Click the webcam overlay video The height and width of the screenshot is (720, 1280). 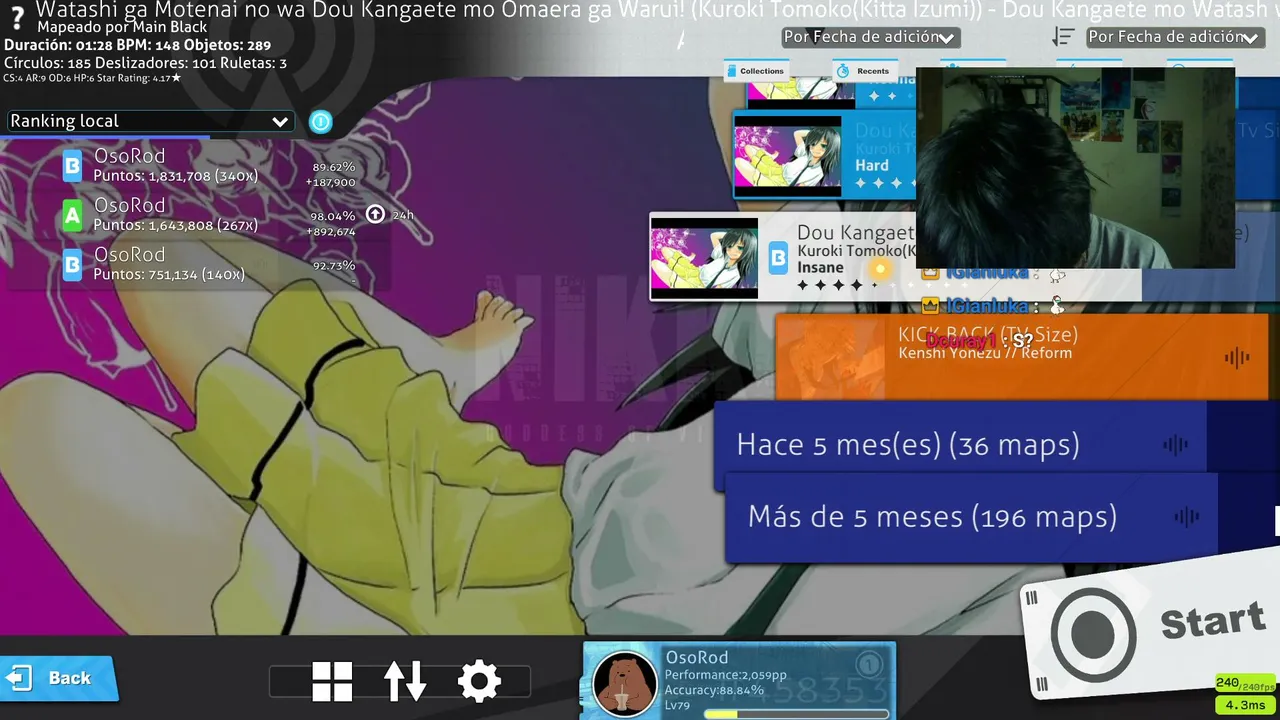[x=1075, y=168]
